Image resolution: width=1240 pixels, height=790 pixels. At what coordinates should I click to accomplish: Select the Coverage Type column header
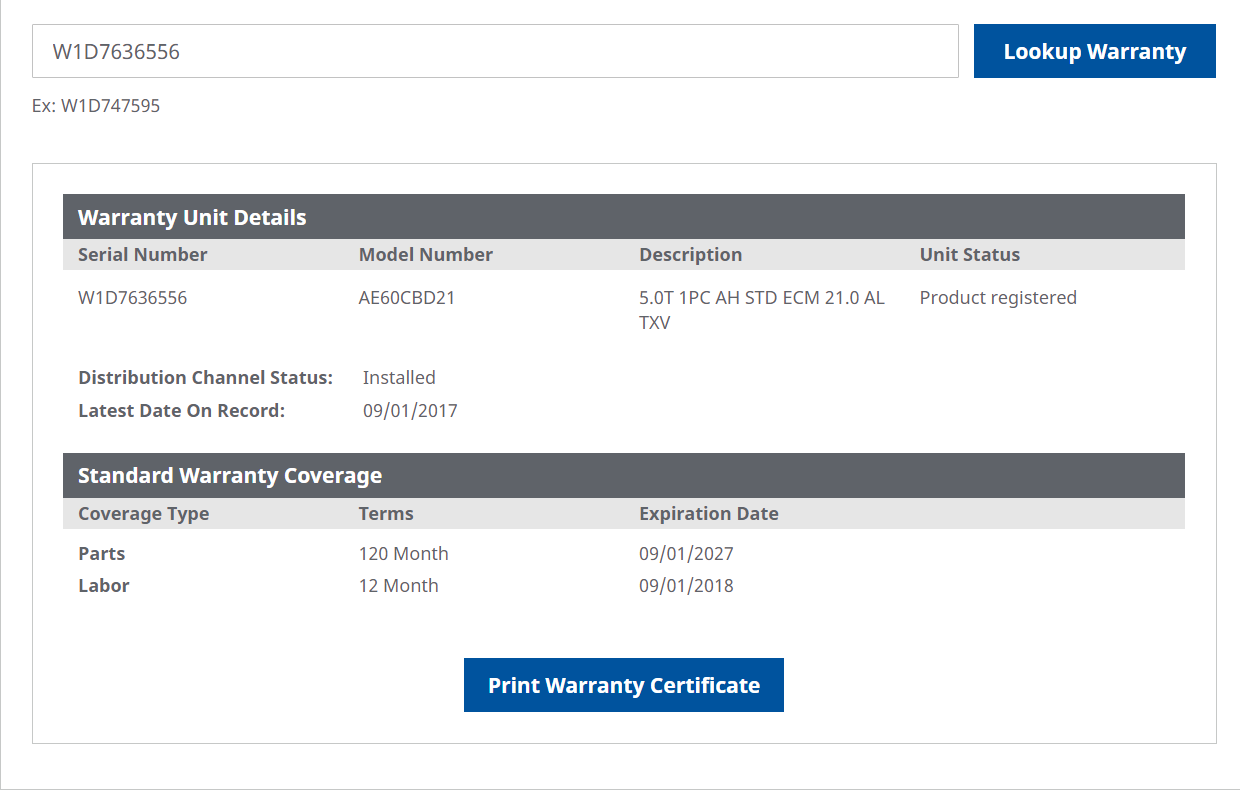[x=143, y=513]
